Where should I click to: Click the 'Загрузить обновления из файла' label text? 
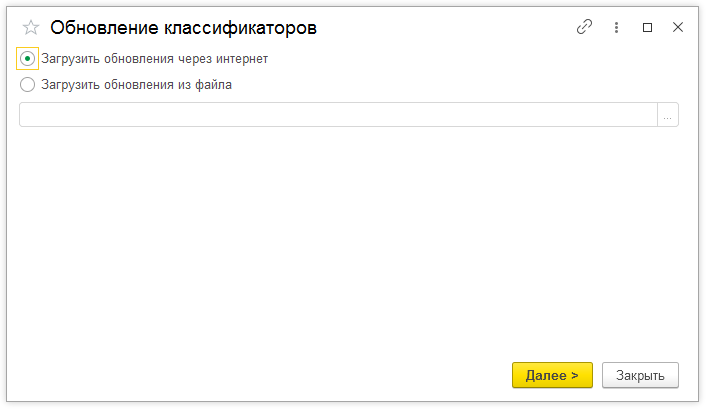(x=136, y=85)
